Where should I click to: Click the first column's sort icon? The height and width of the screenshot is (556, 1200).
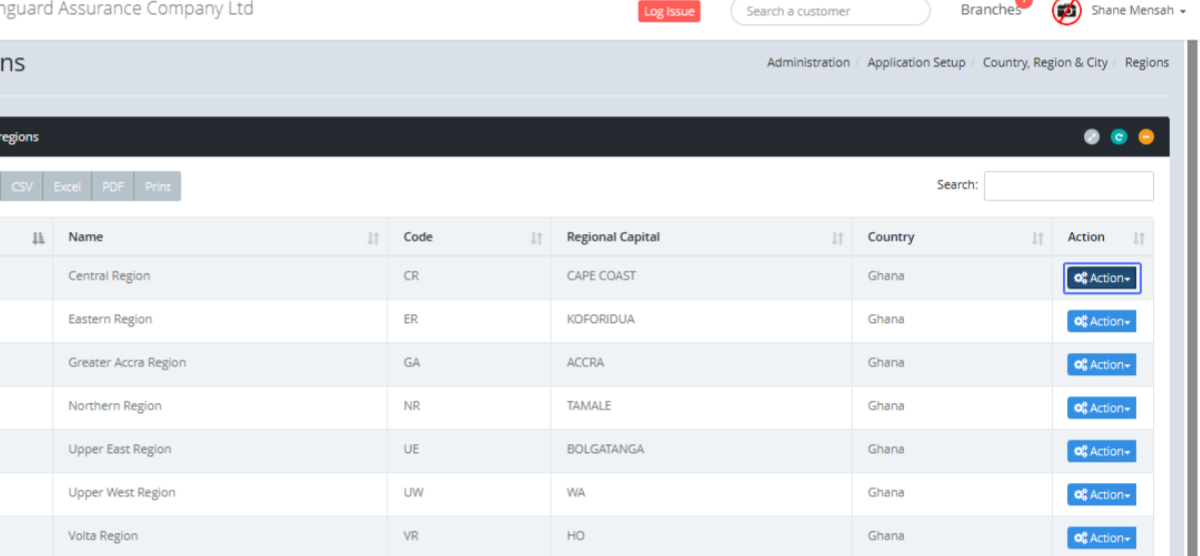pyautogui.click(x=38, y=238)
